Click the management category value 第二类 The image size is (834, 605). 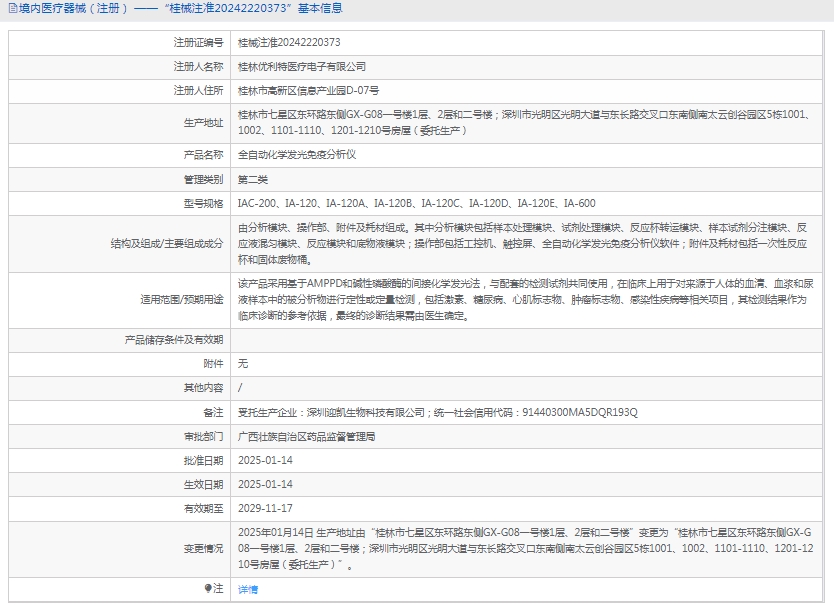[253, 179]
